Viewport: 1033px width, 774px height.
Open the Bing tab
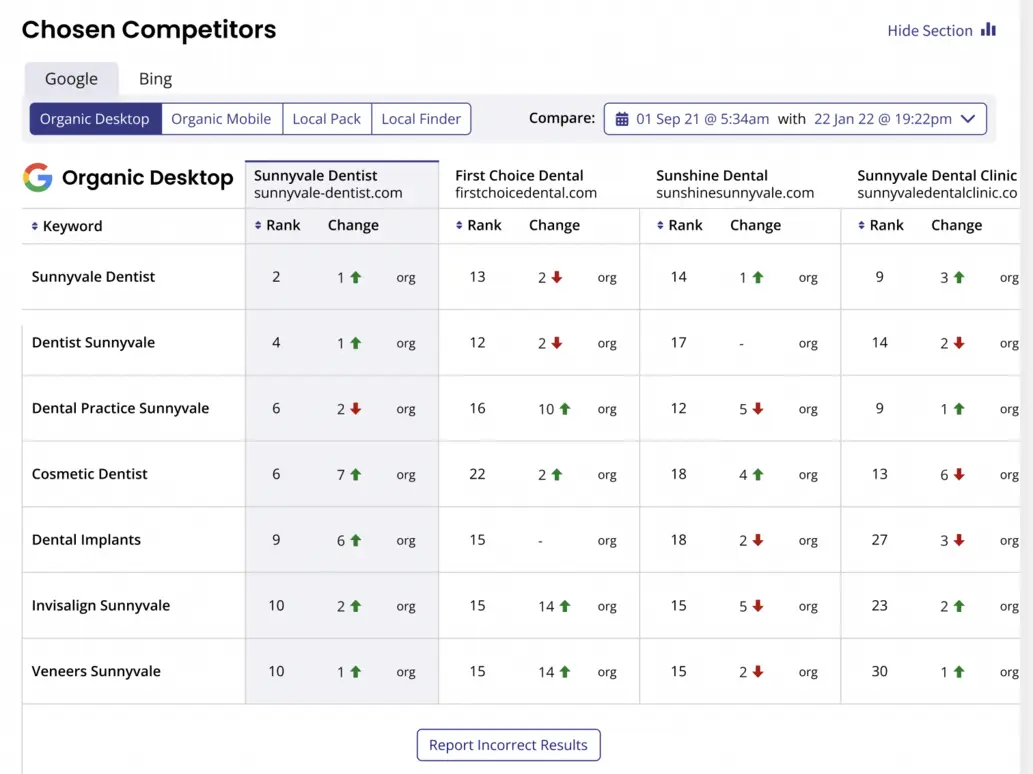coord(155,79)
